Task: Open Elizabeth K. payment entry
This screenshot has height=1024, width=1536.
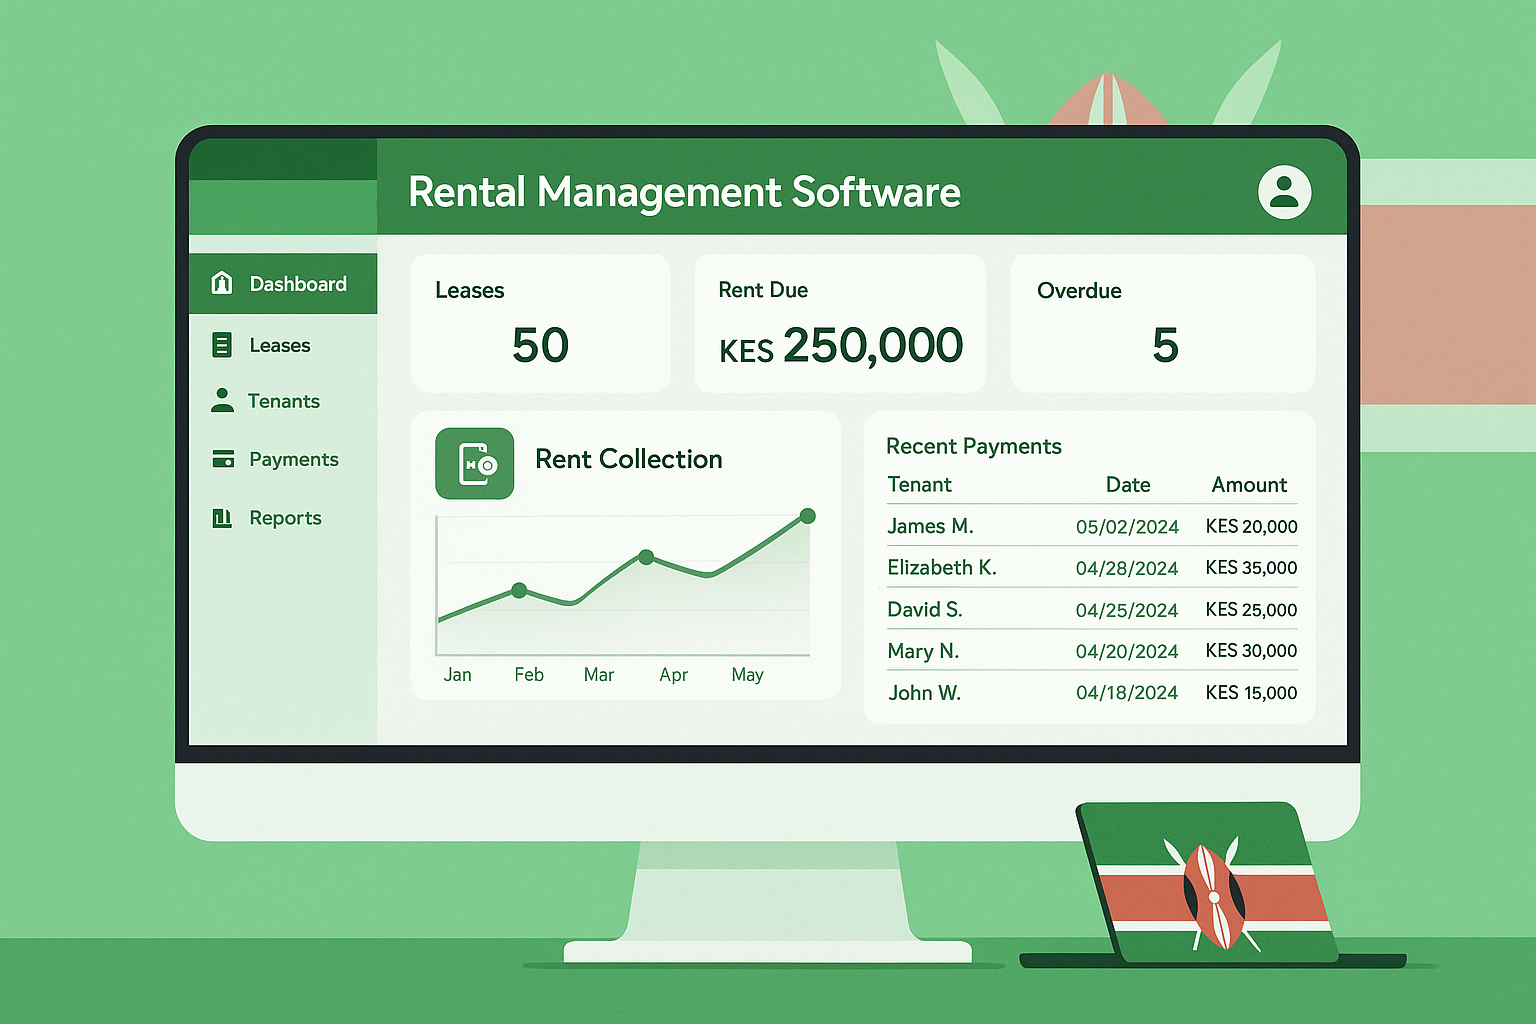Action: (1090, 567)
